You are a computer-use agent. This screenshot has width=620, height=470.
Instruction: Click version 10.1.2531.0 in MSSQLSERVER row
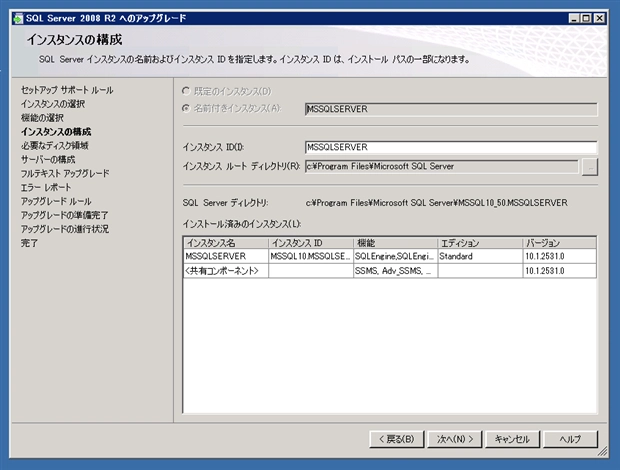pos(560,256)
